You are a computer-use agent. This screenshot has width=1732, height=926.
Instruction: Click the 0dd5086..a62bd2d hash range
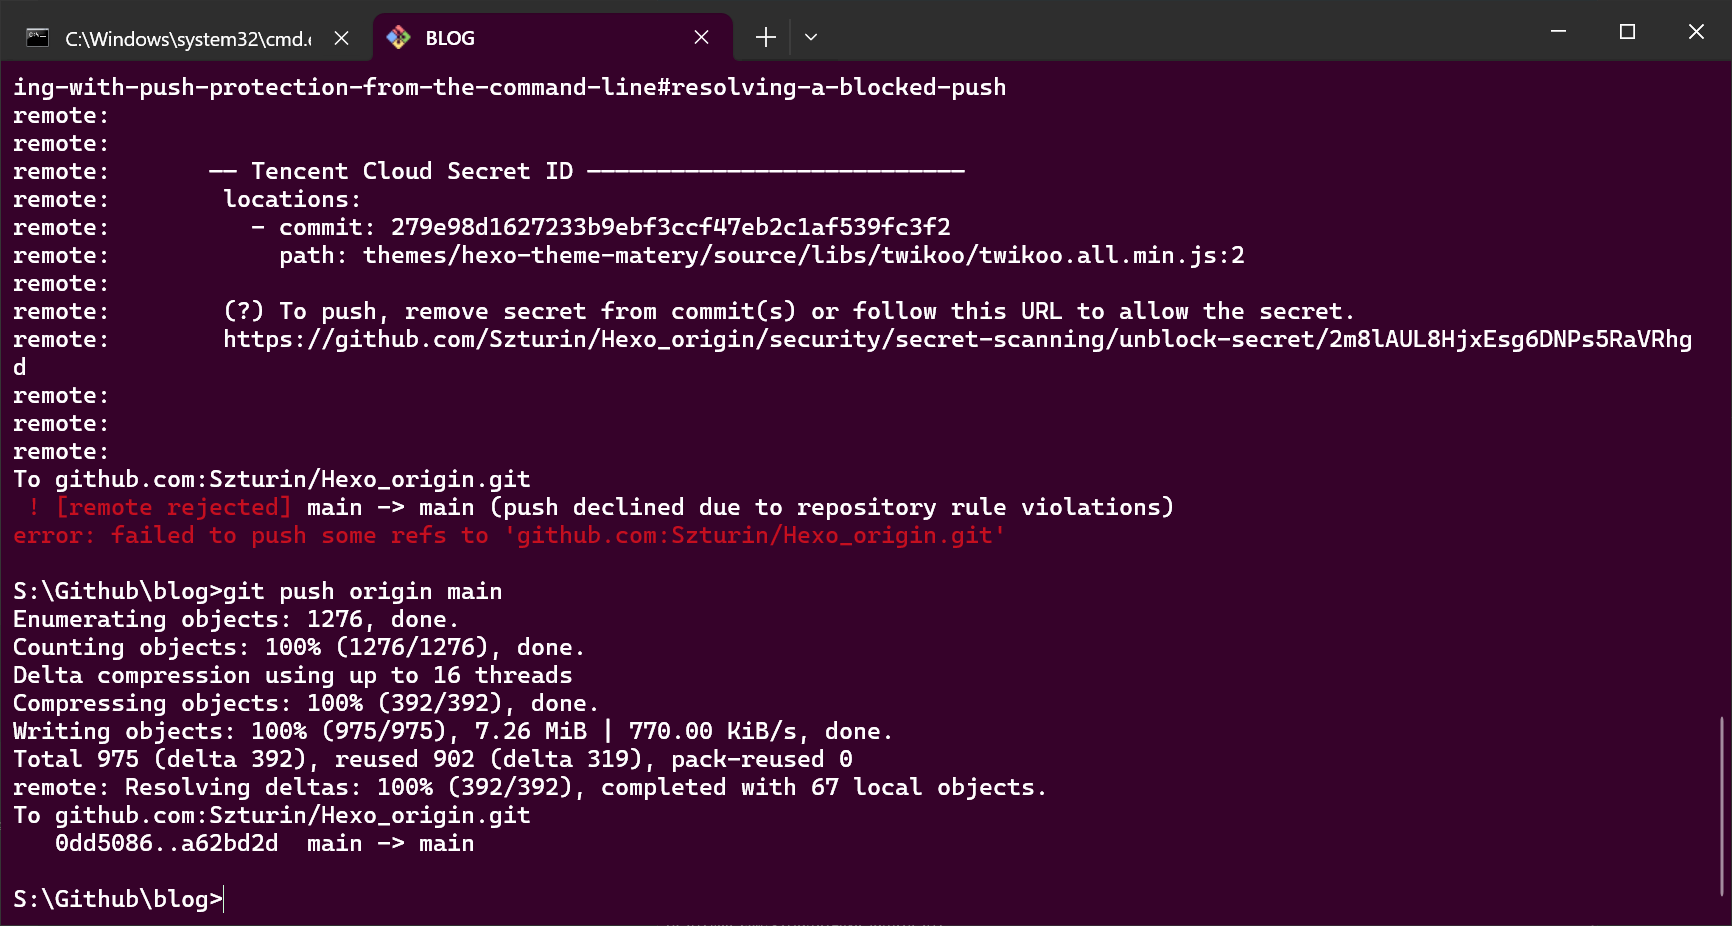167,844
